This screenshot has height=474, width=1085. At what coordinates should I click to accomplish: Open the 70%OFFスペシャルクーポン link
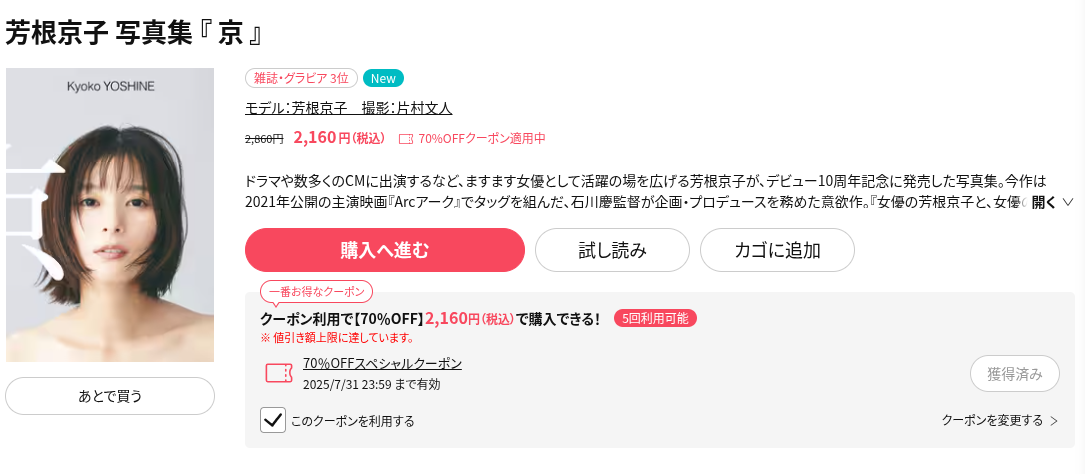383,364
